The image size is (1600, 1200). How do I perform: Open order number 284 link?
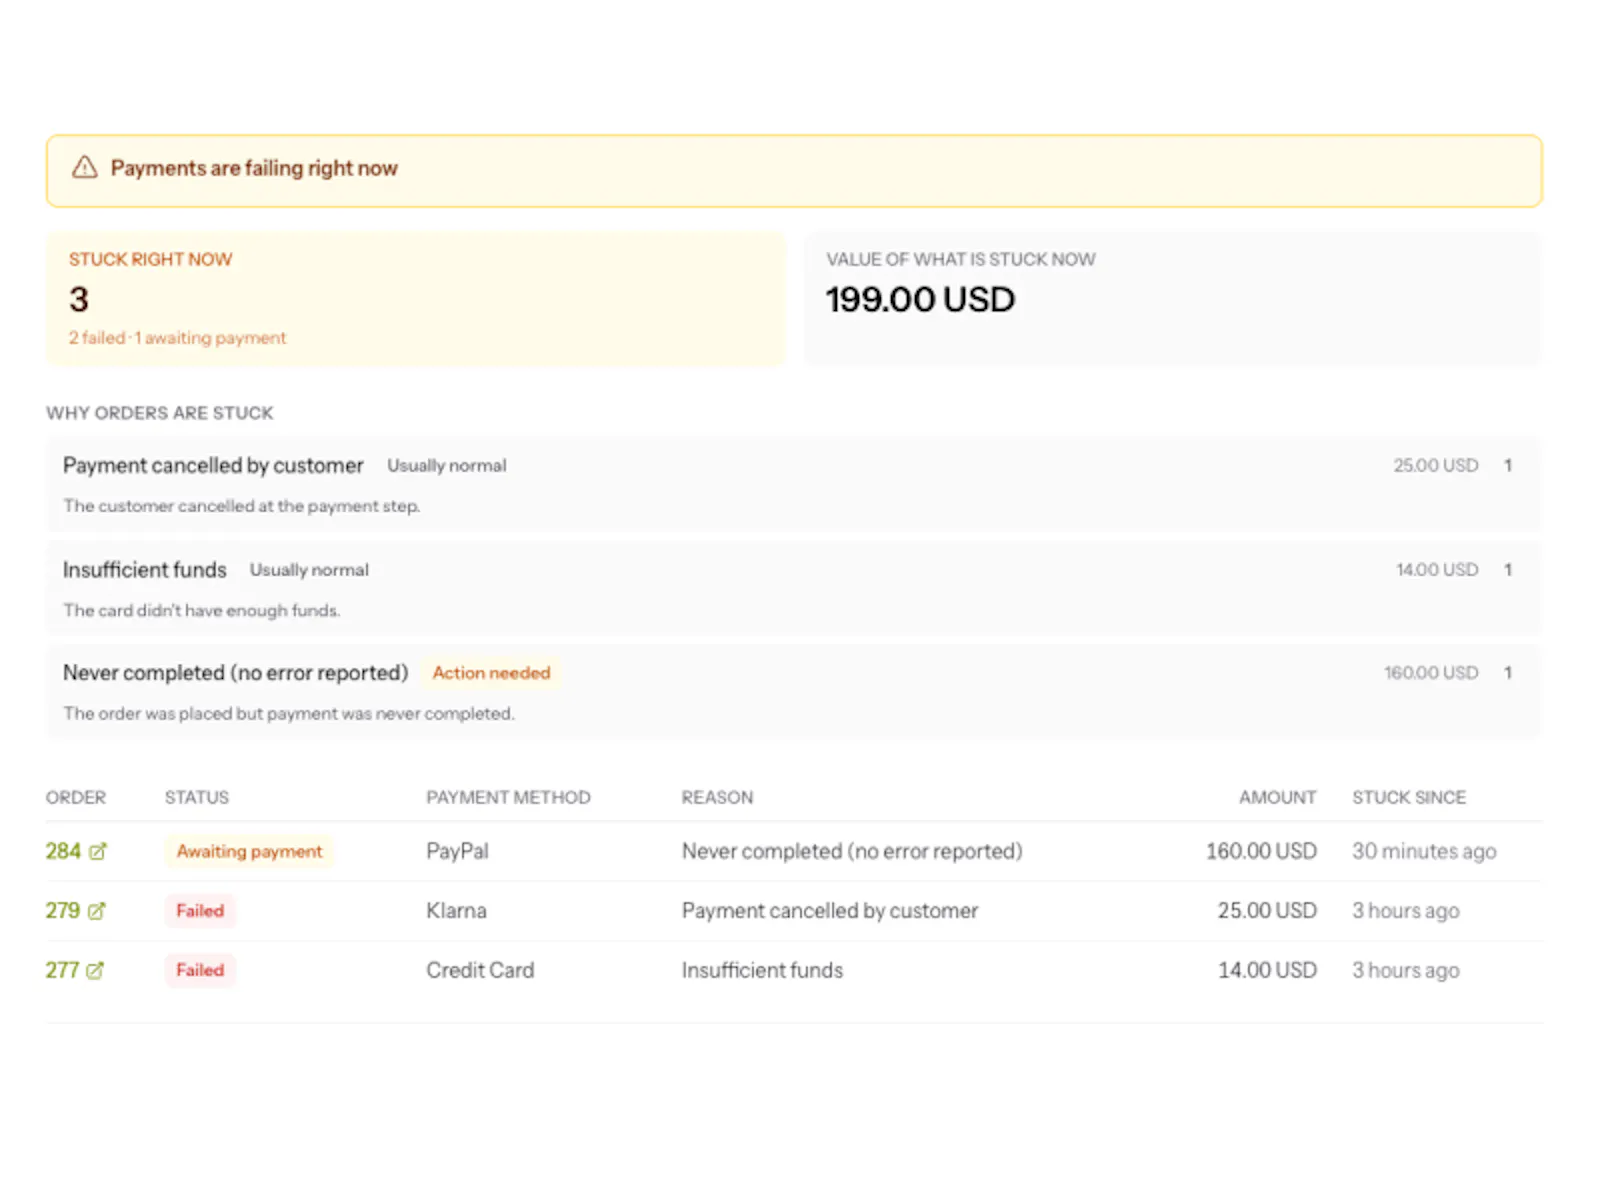click(x=63, y=851)
